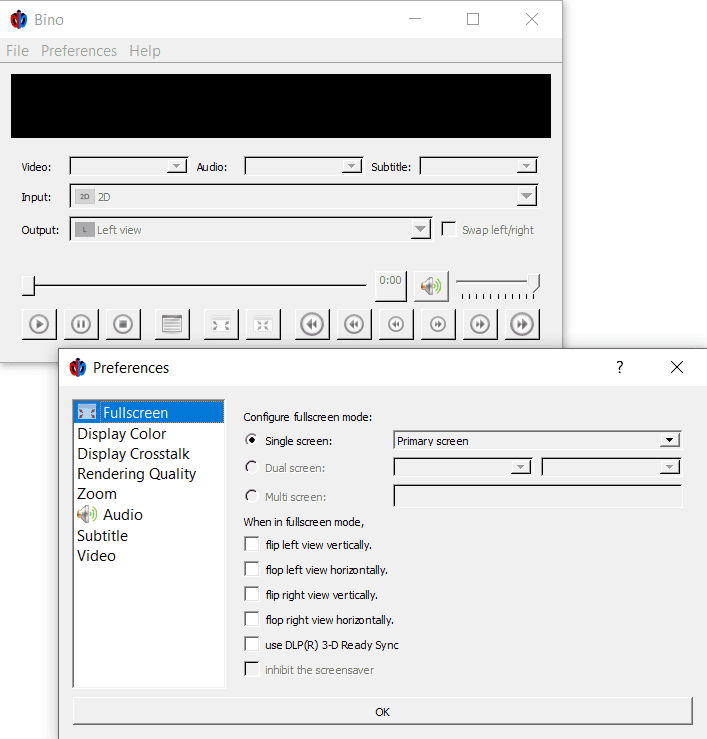The height and width of the screenshot is (739, 707).
Task: Open the File menu
Action: [x=17, y=50]
